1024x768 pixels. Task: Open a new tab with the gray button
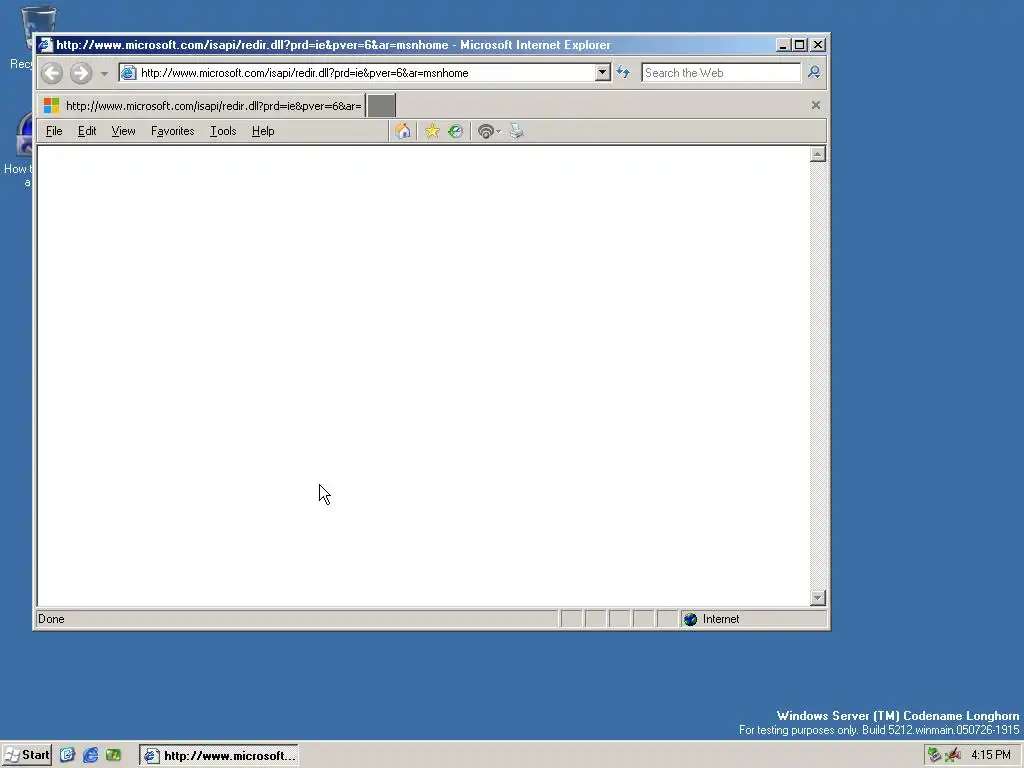tap(381, 106)
